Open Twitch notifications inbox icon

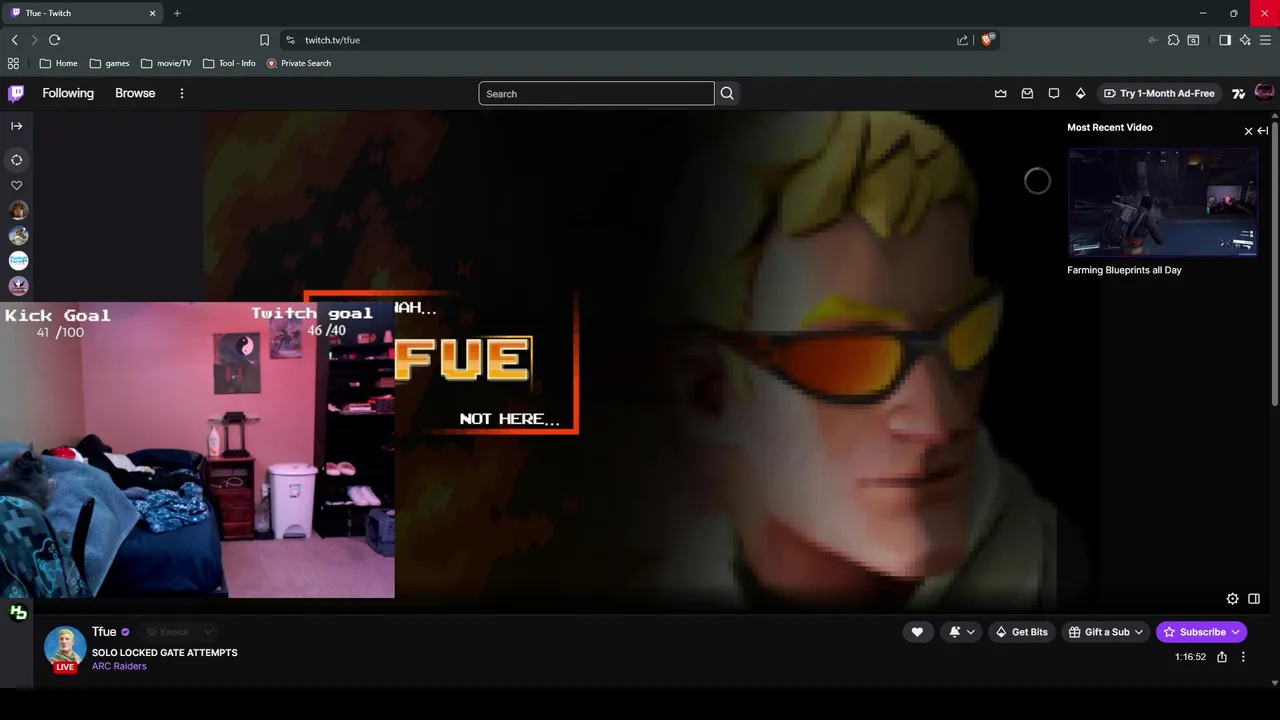(1027, 93)
